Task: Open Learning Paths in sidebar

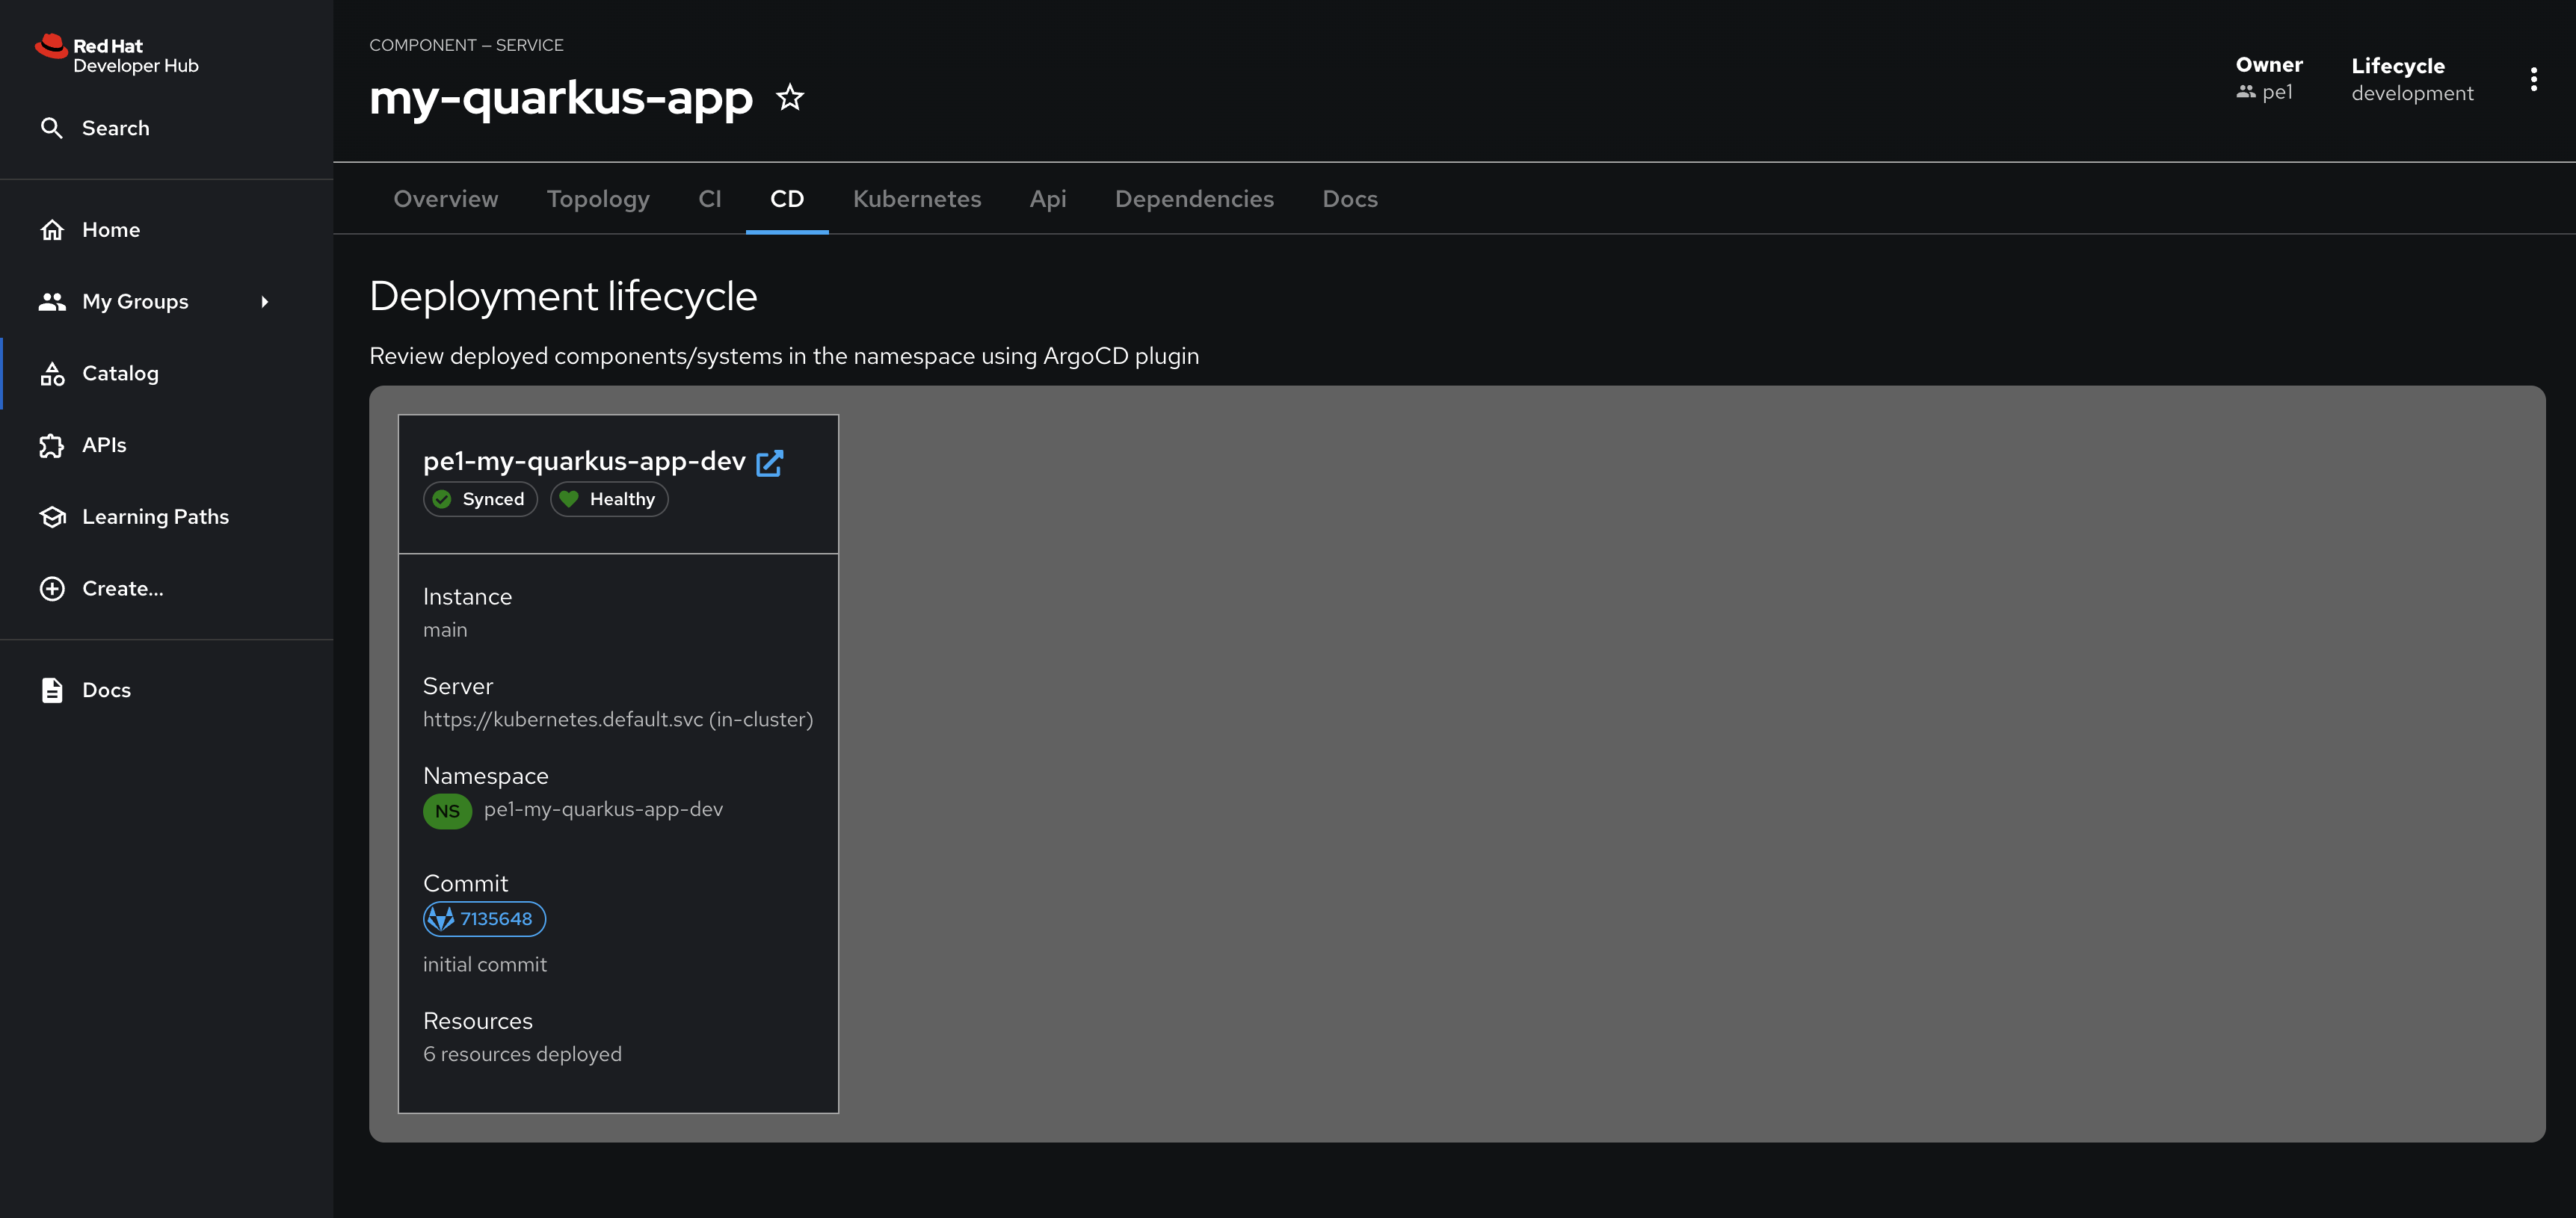Action: tap(166, 517)
